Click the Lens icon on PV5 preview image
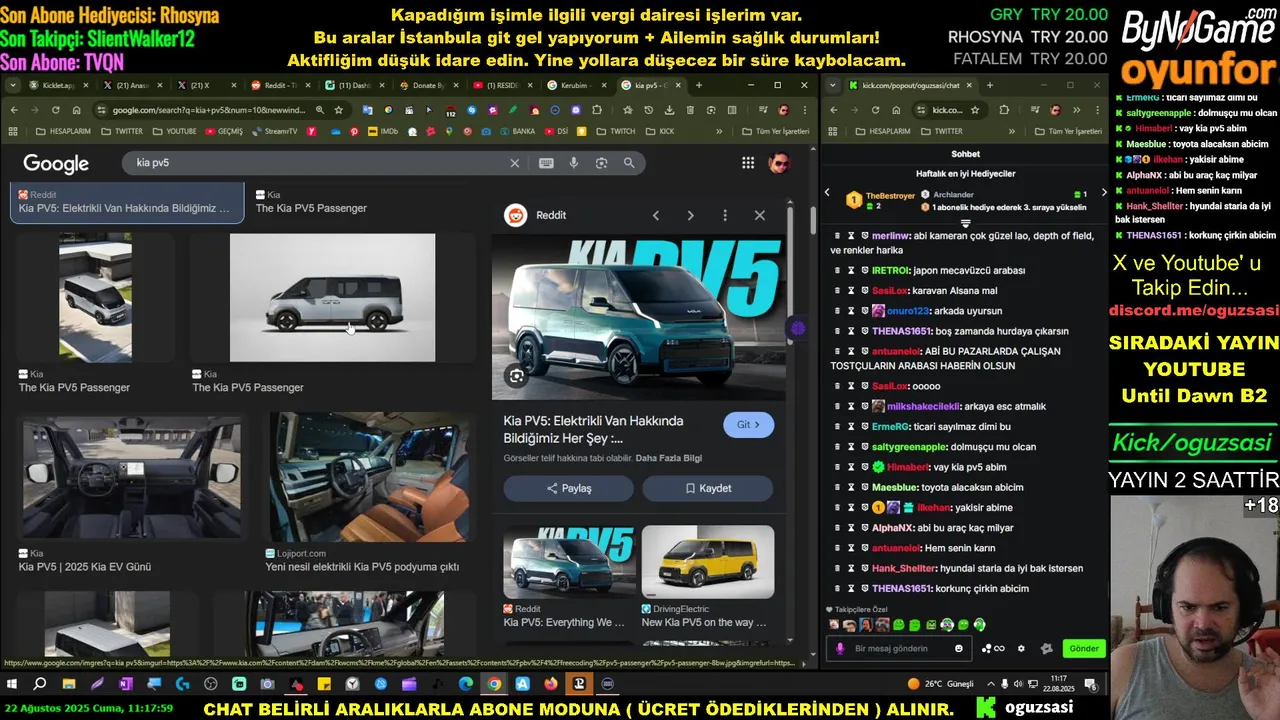 516,376
